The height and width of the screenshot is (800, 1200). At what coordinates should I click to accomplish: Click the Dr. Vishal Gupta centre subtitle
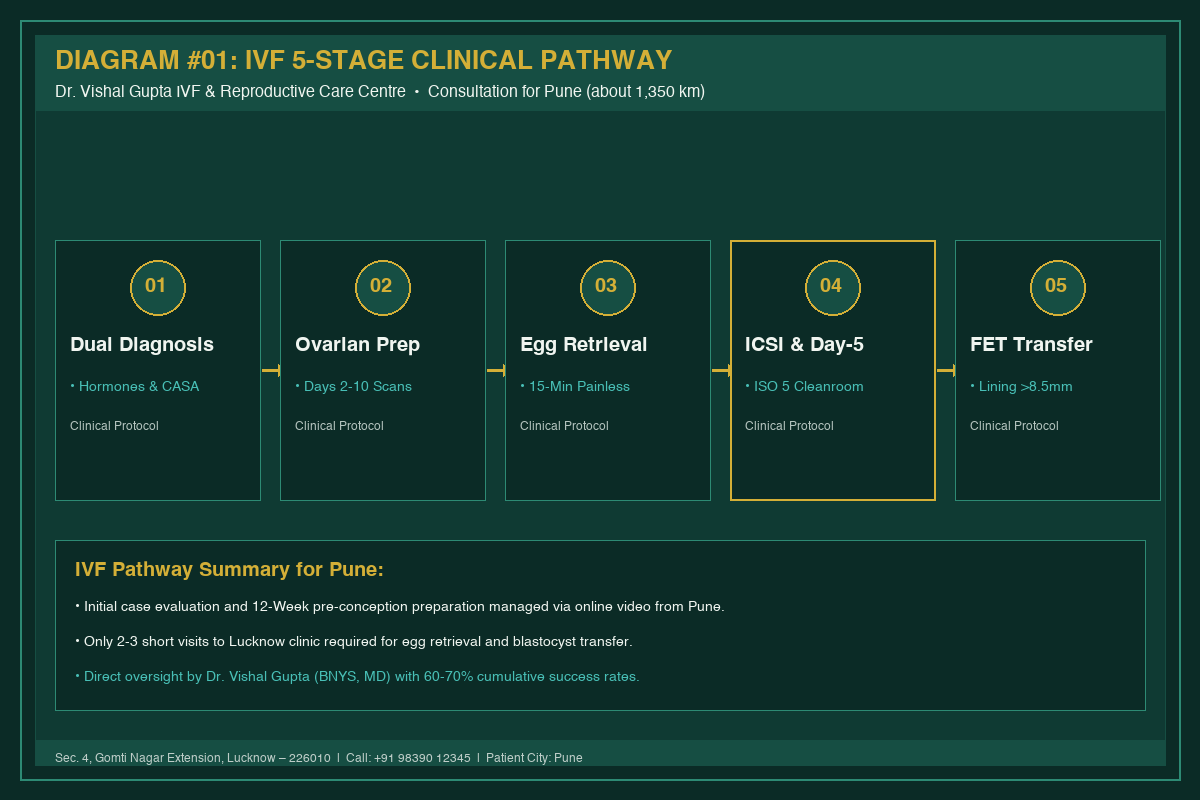pos(380,91)
